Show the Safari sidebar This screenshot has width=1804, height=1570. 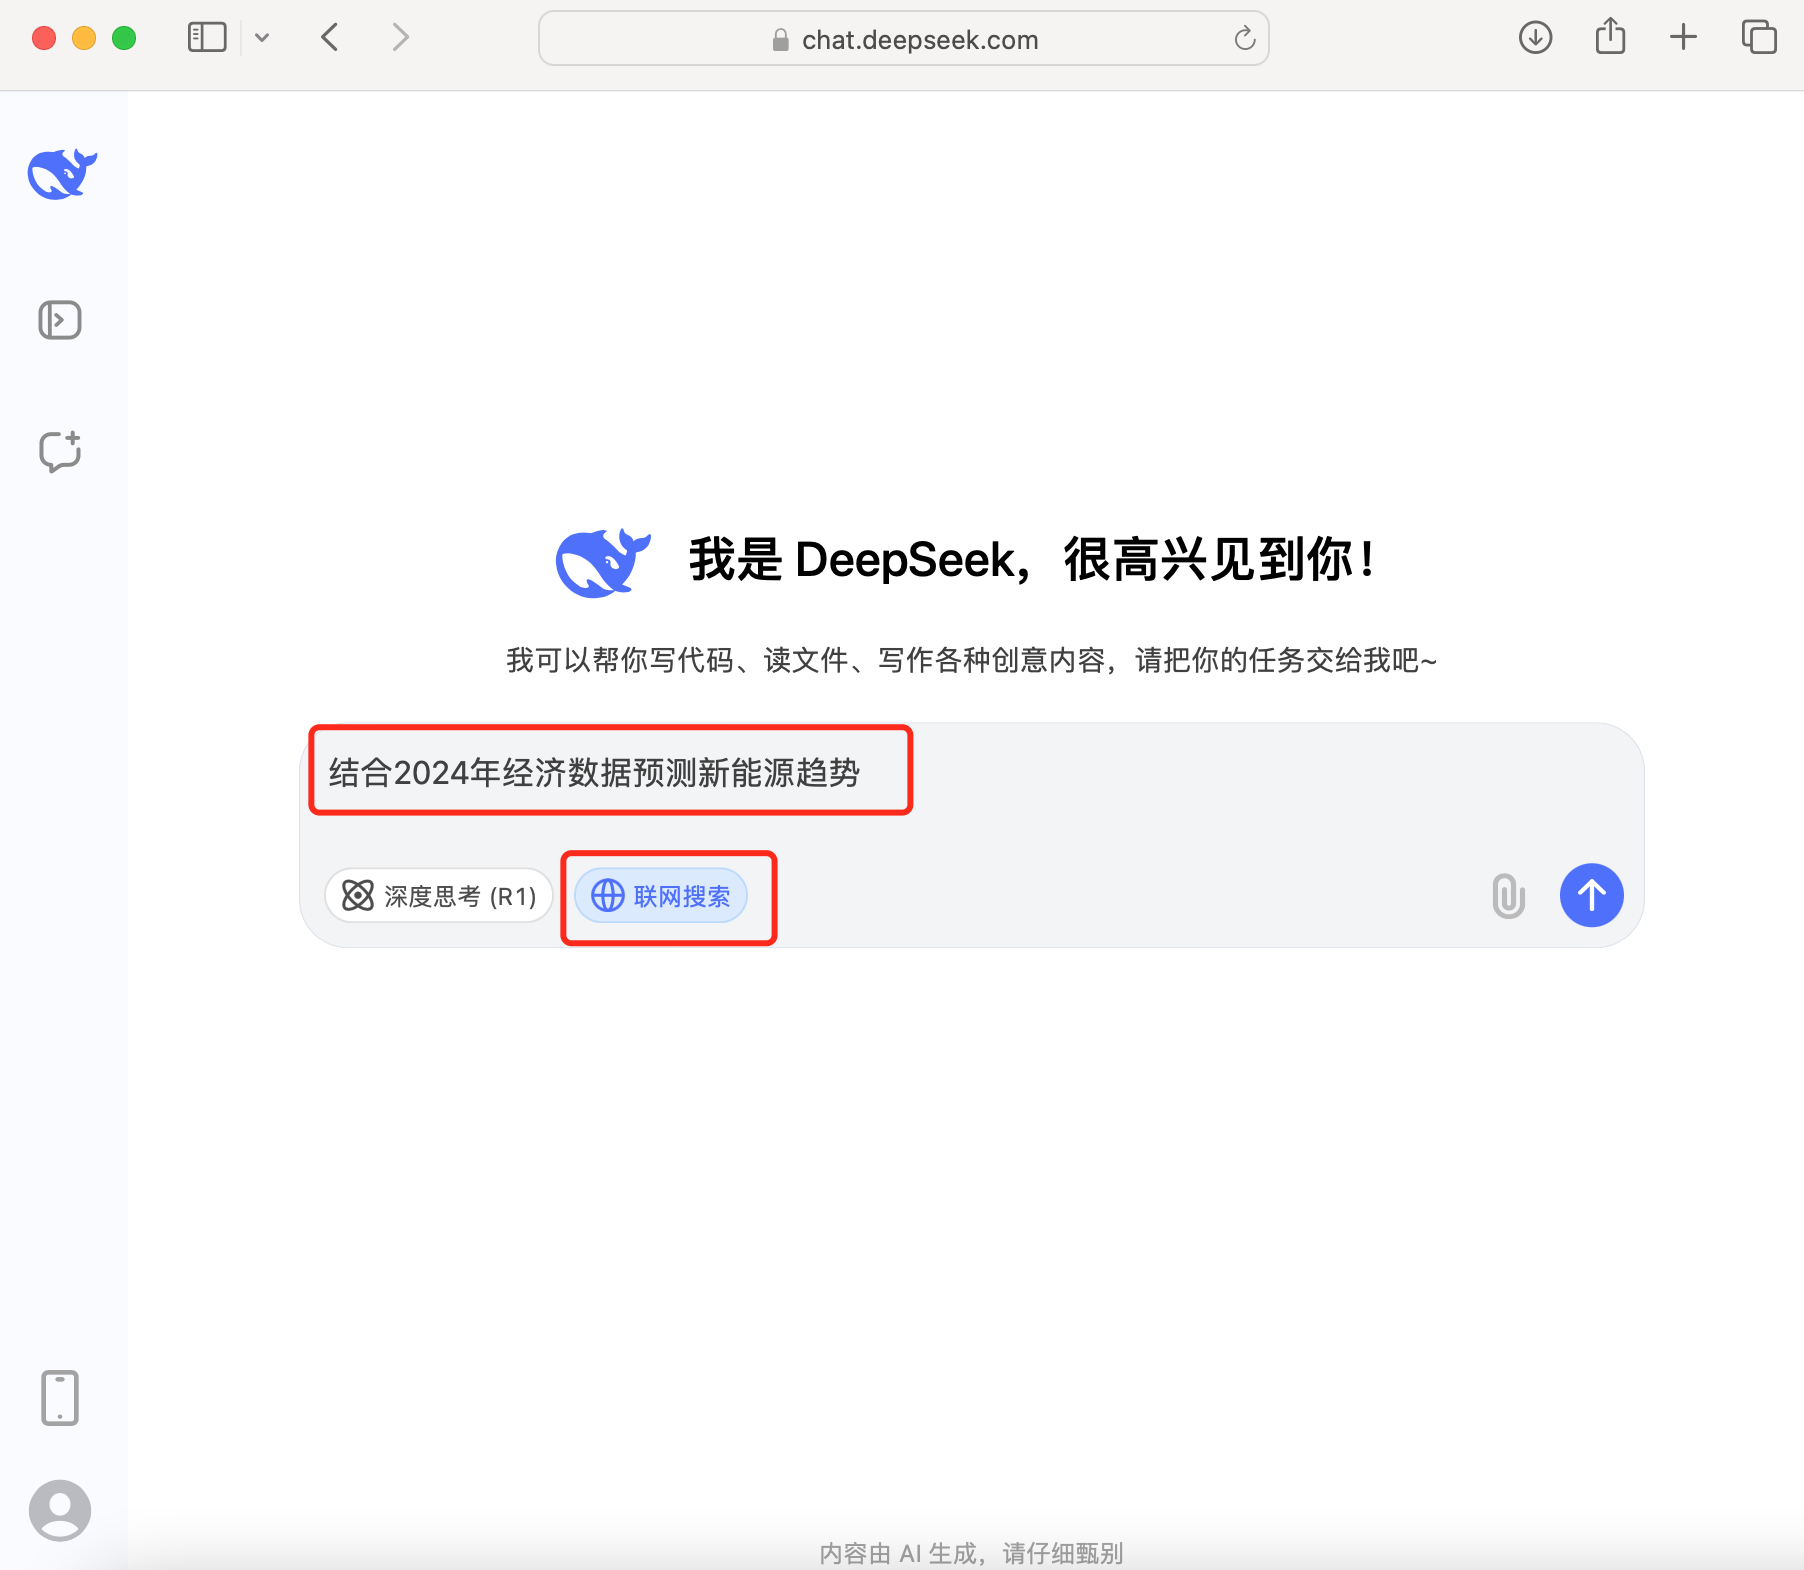[x=207, y=38]
